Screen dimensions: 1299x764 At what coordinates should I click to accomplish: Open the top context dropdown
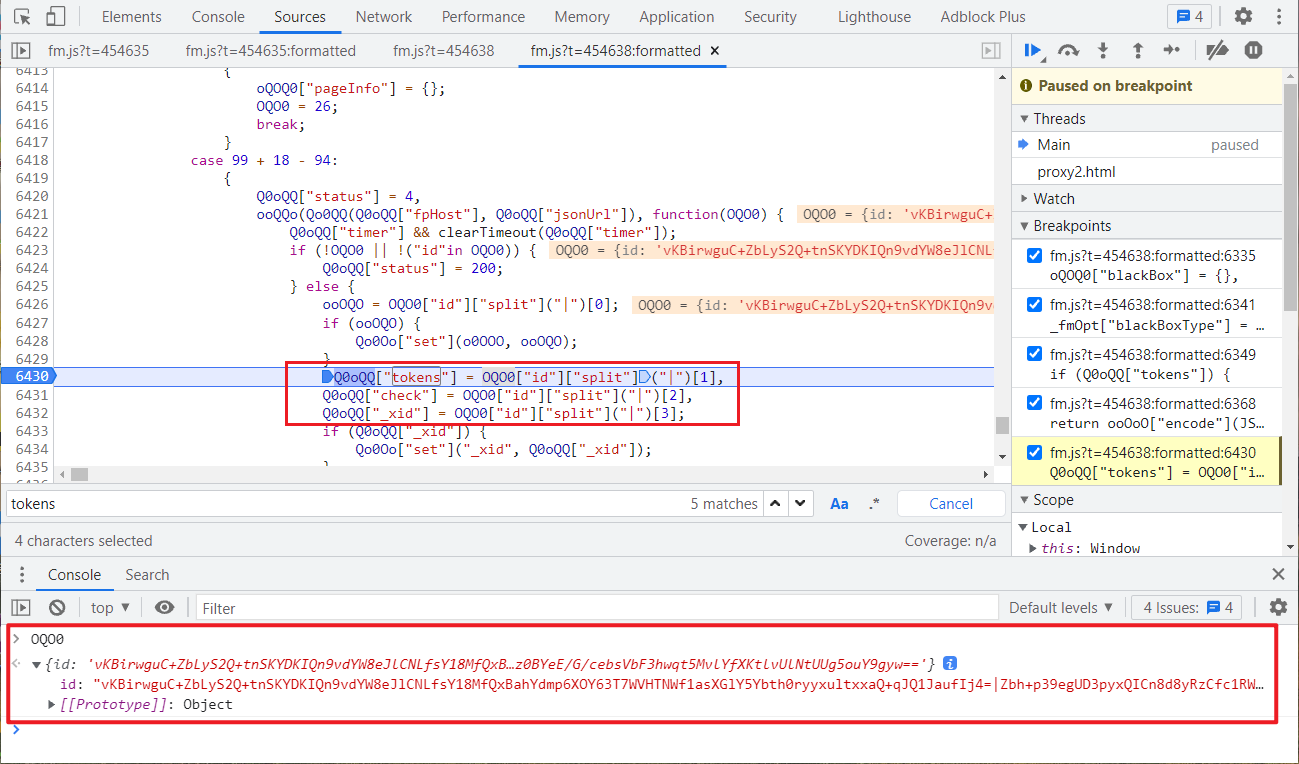click(110, 607)
